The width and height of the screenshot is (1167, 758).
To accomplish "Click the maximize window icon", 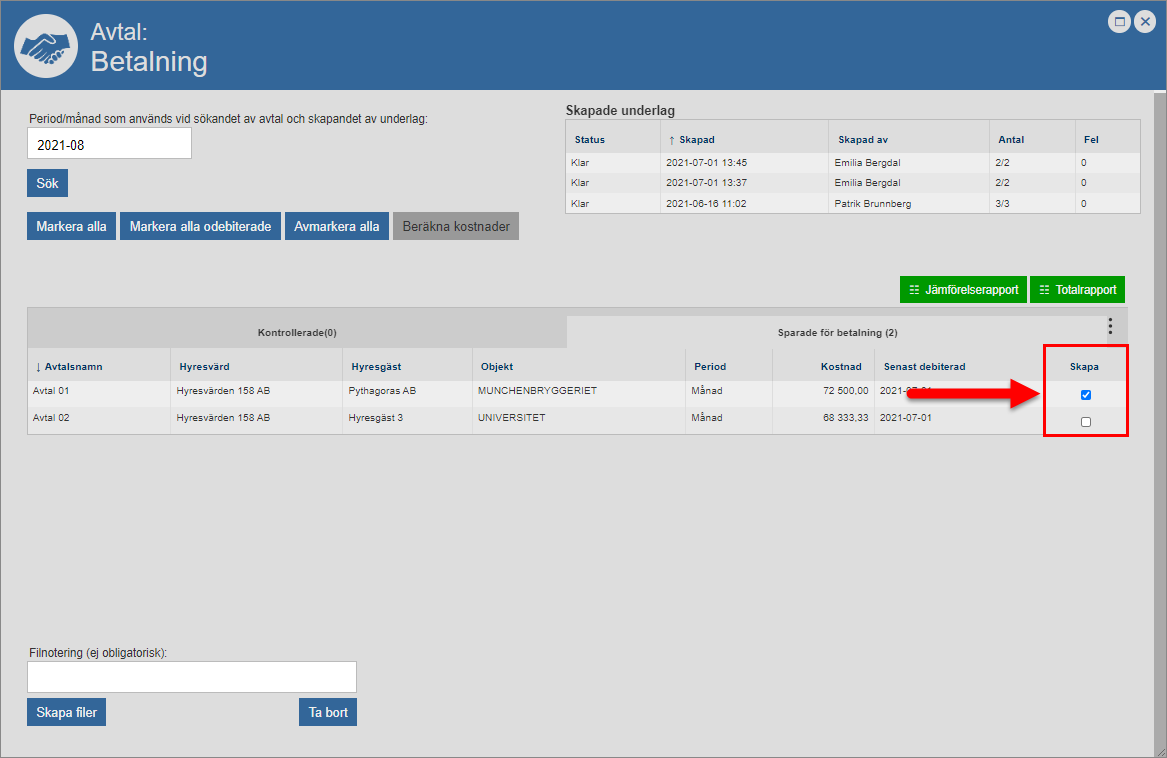I will (x=1120, y=21).
